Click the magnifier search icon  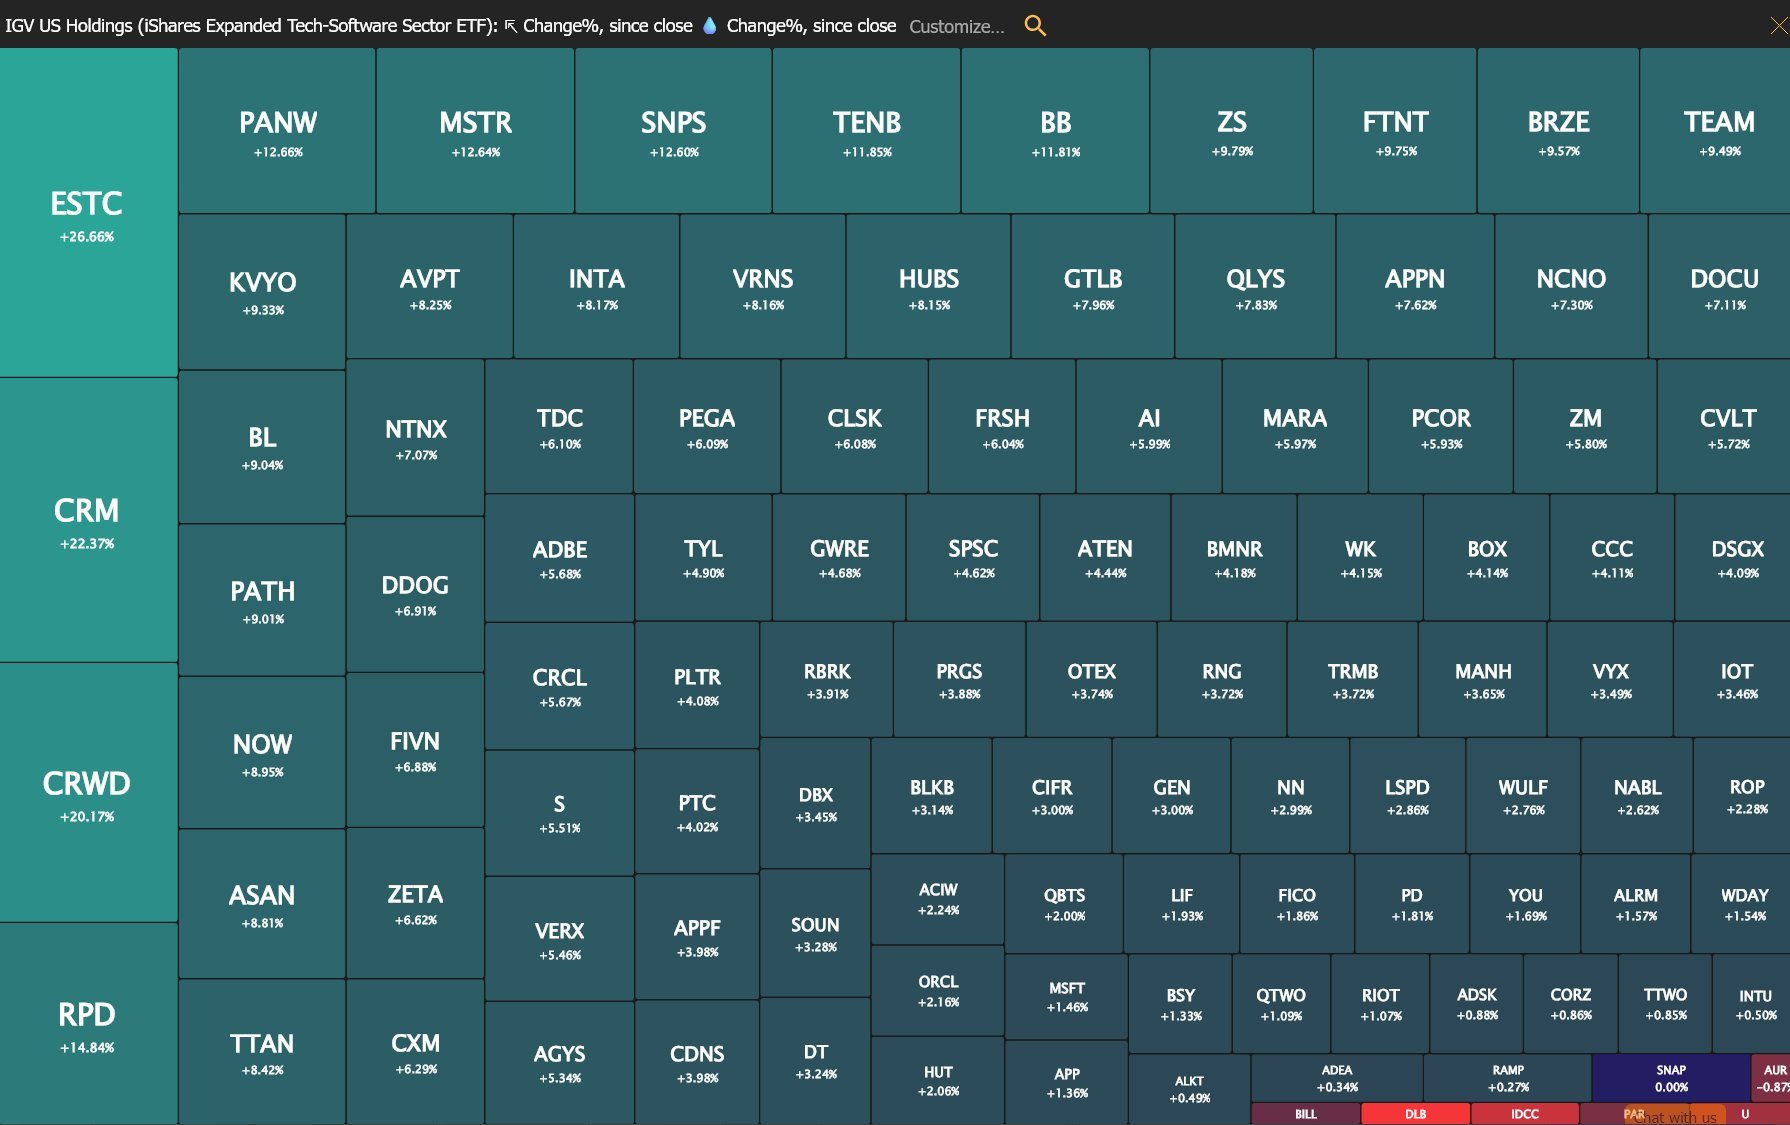click(1035, 26)
